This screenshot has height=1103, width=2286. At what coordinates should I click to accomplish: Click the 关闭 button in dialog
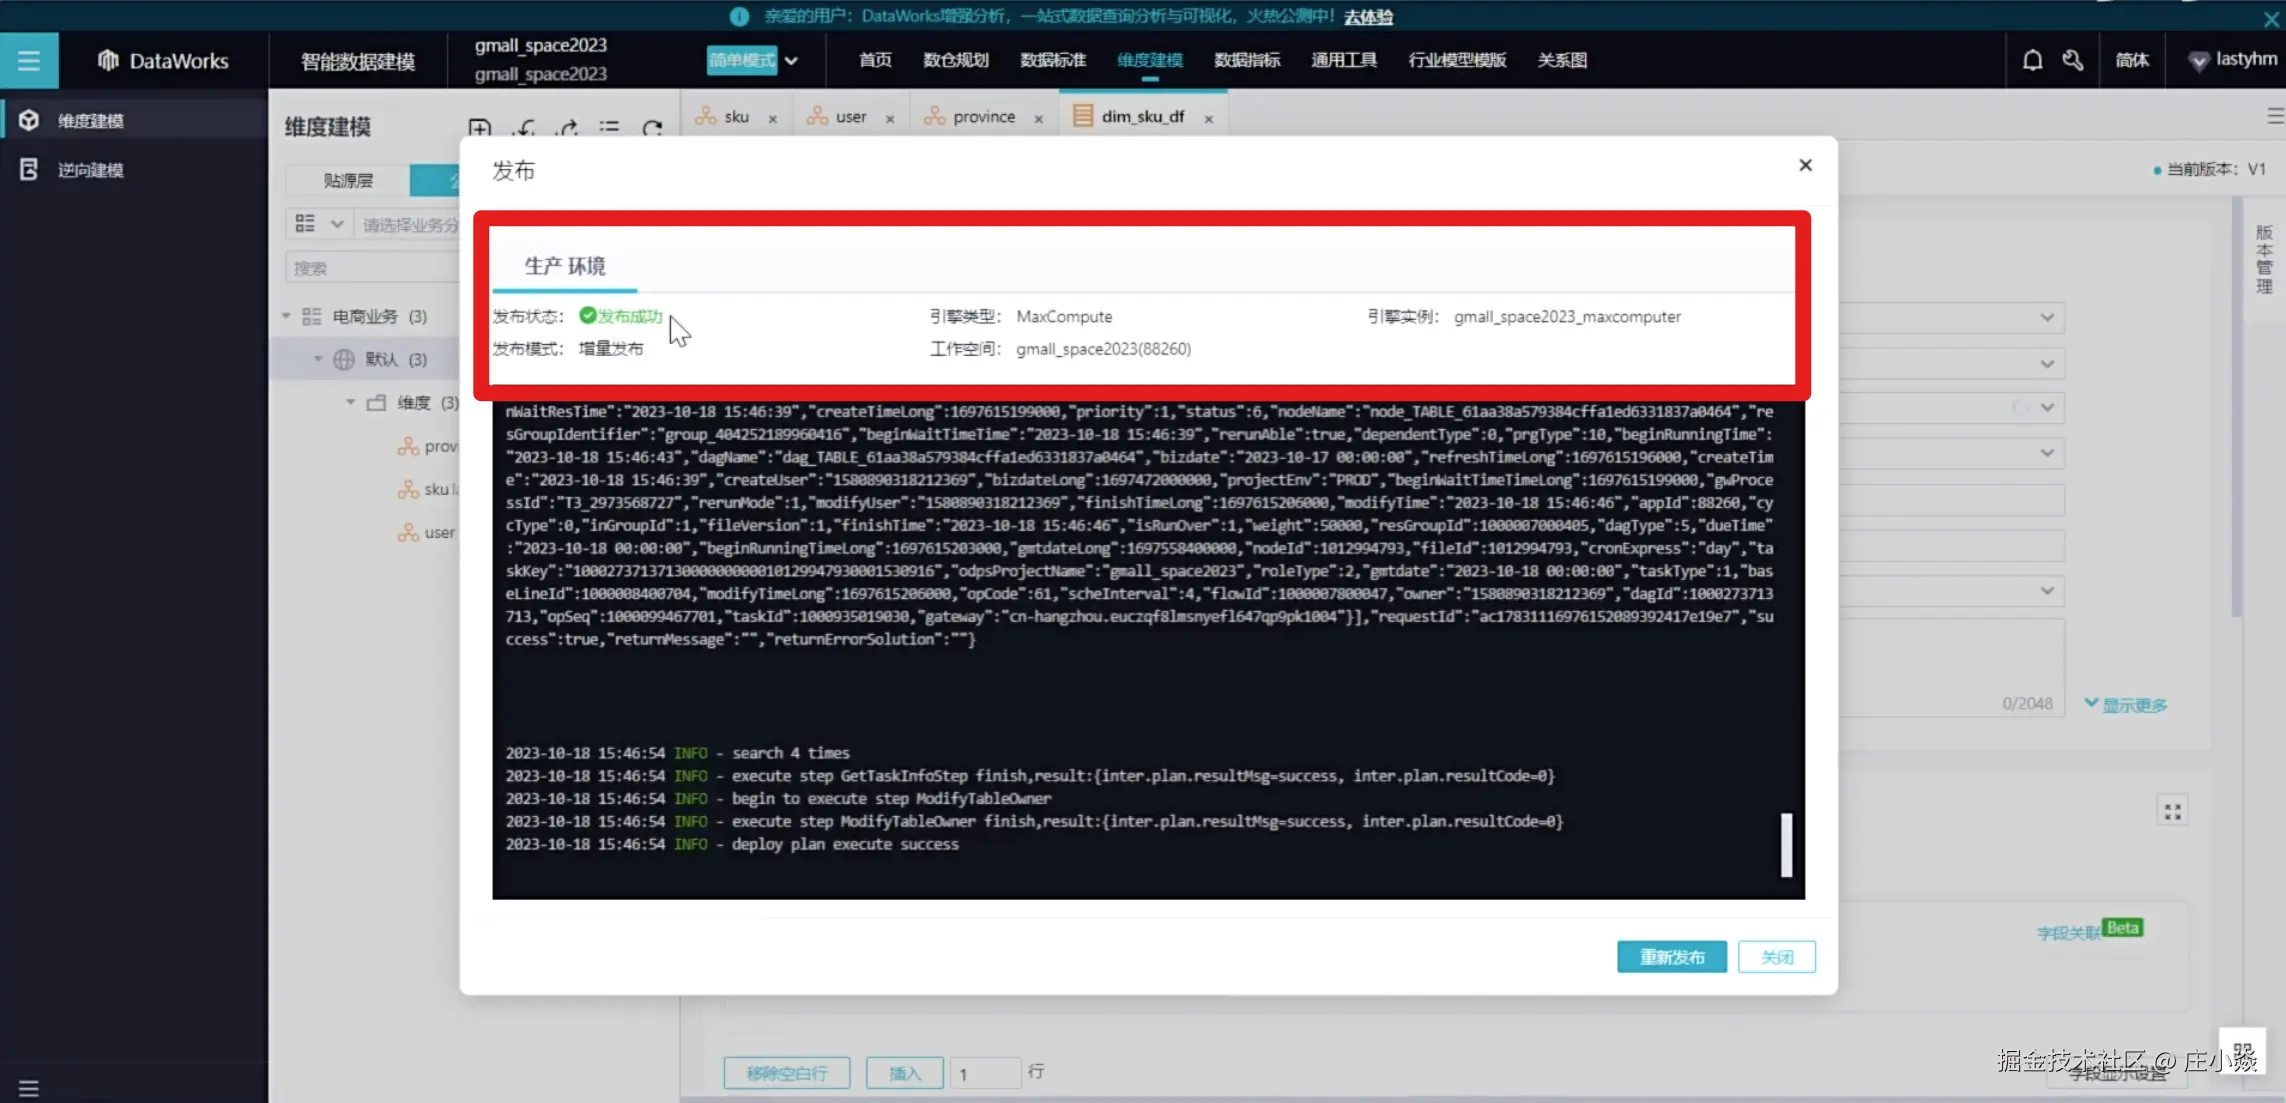click(x=1776, y=957)
